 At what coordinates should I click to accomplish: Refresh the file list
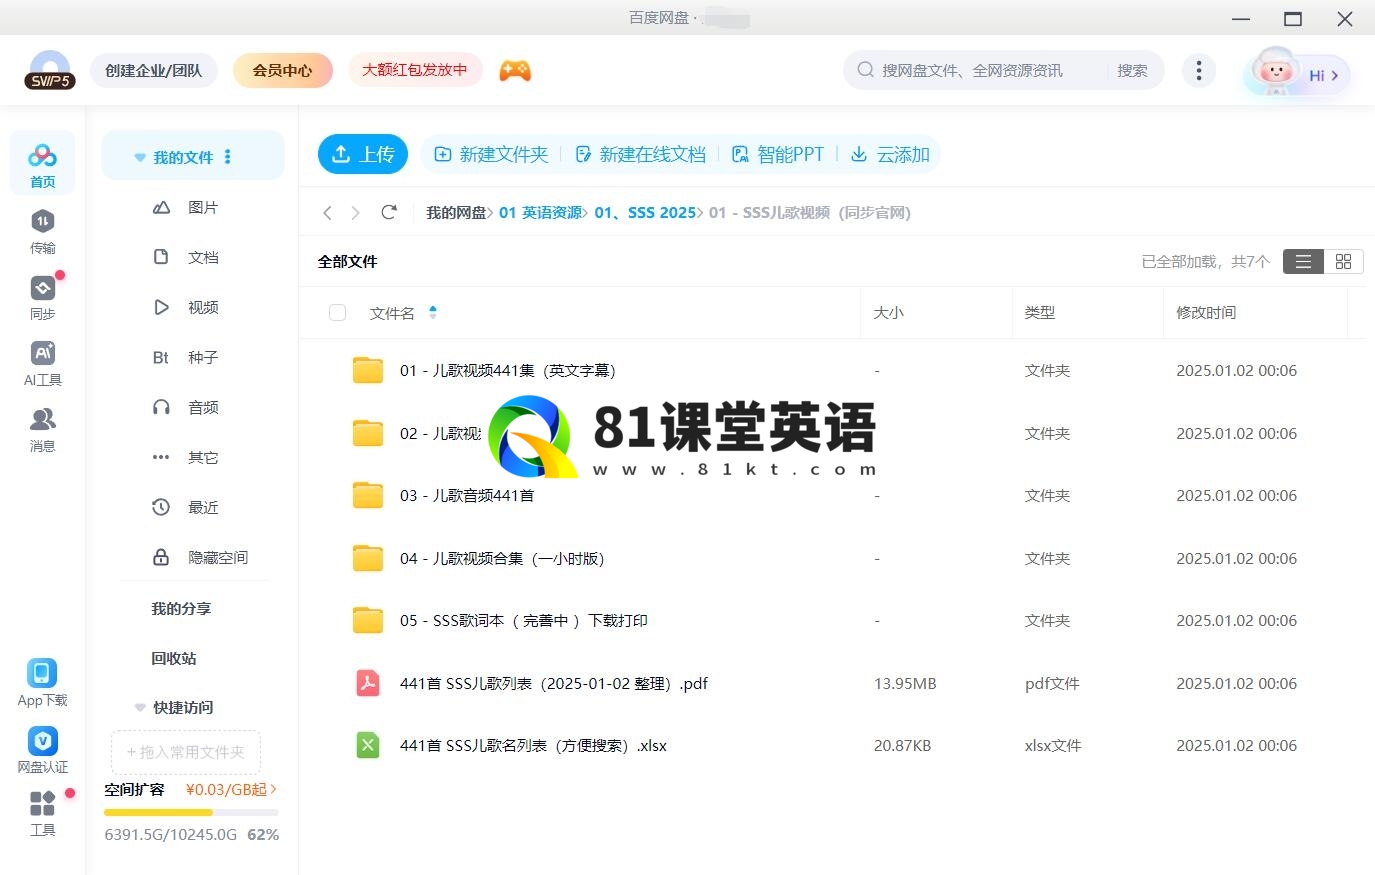click(389, 212)
